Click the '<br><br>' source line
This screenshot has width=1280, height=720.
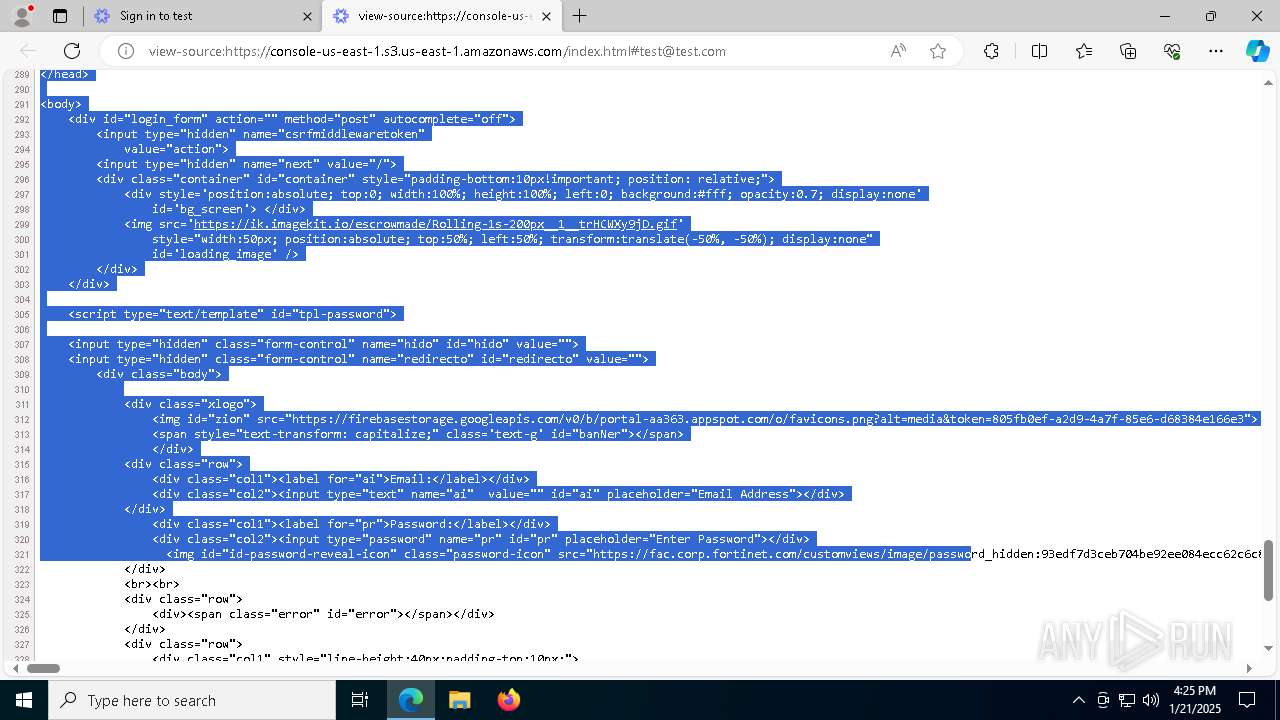point(152,584)
